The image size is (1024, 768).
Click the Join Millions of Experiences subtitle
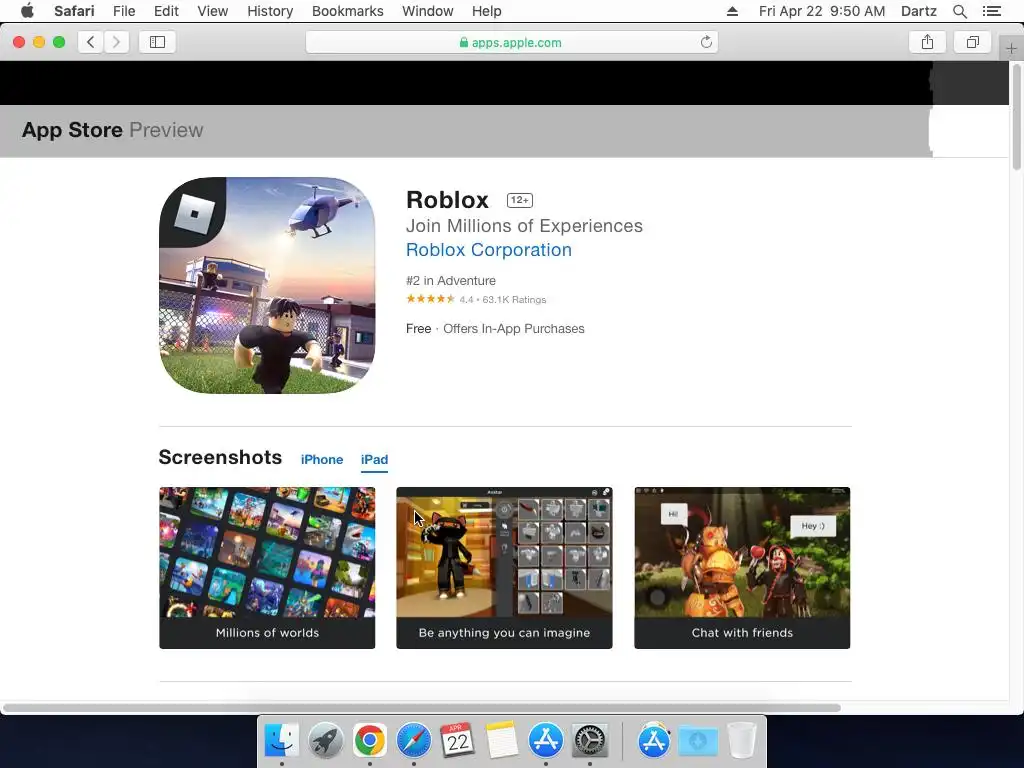pyautogui.click(x=524, y=226)
